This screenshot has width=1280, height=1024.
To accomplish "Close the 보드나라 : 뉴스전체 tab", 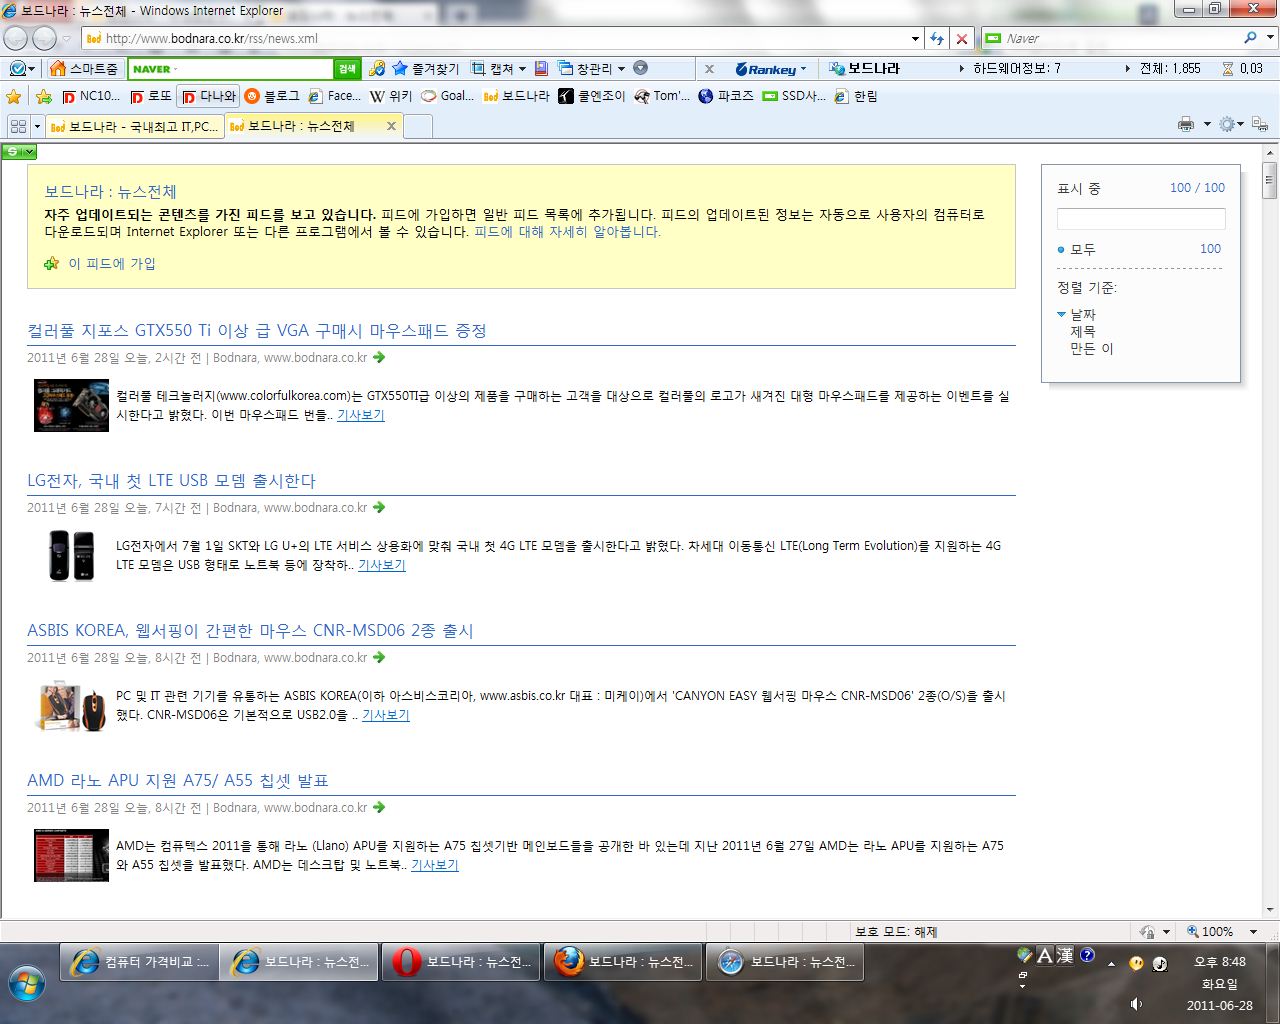I will click(x=391, y=126).
